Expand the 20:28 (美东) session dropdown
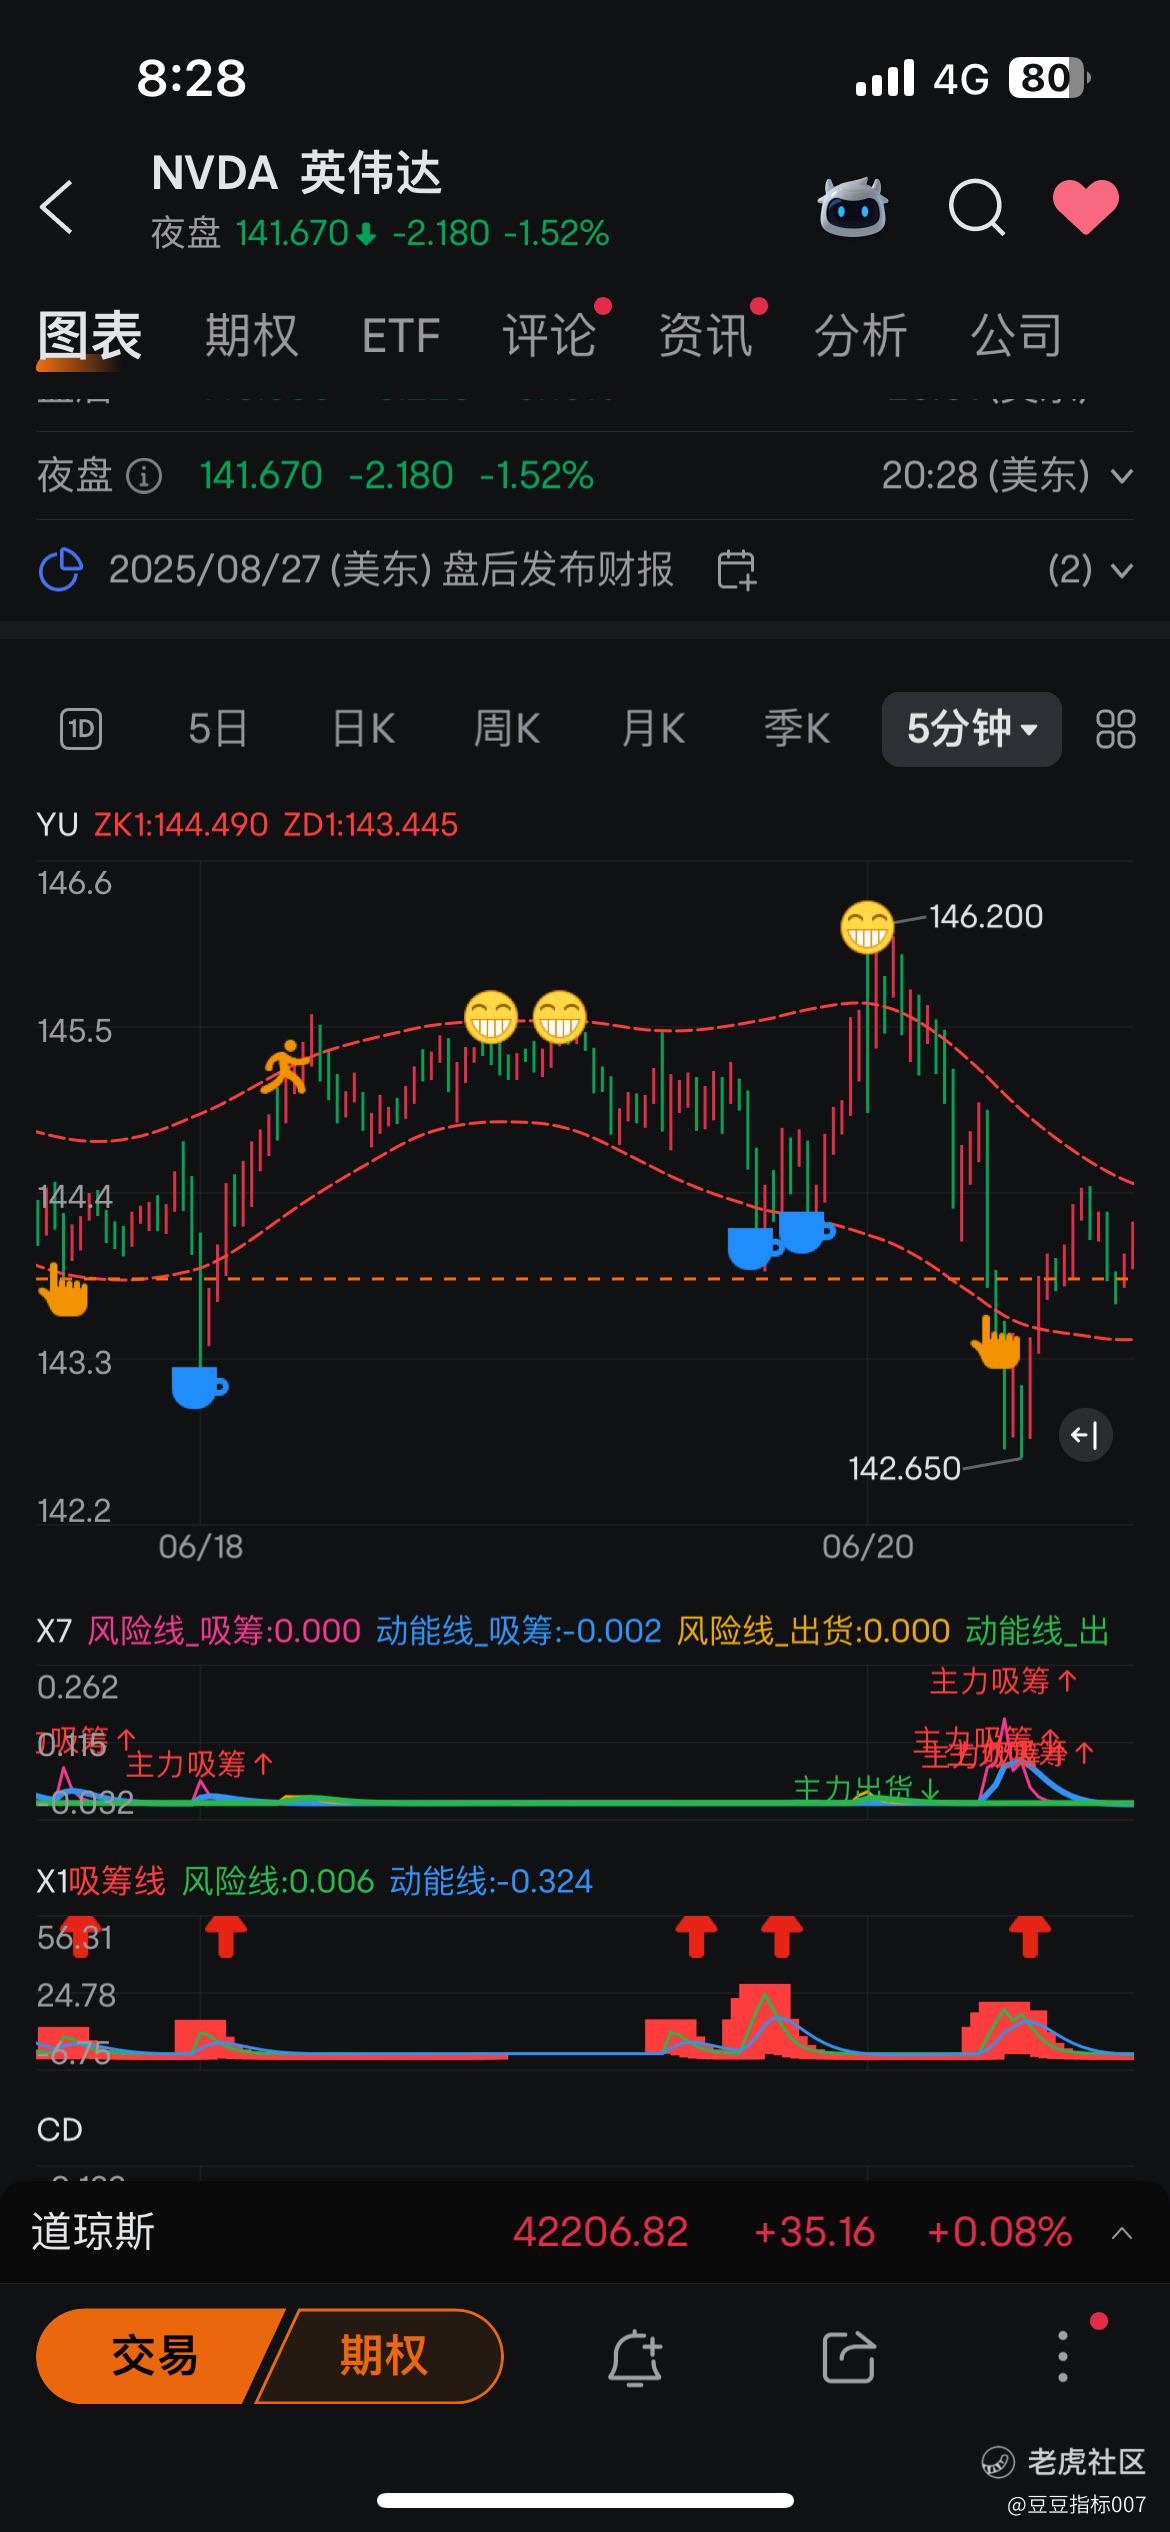The width and height of the screenshot is (1170, 2532). (1008, 476)
